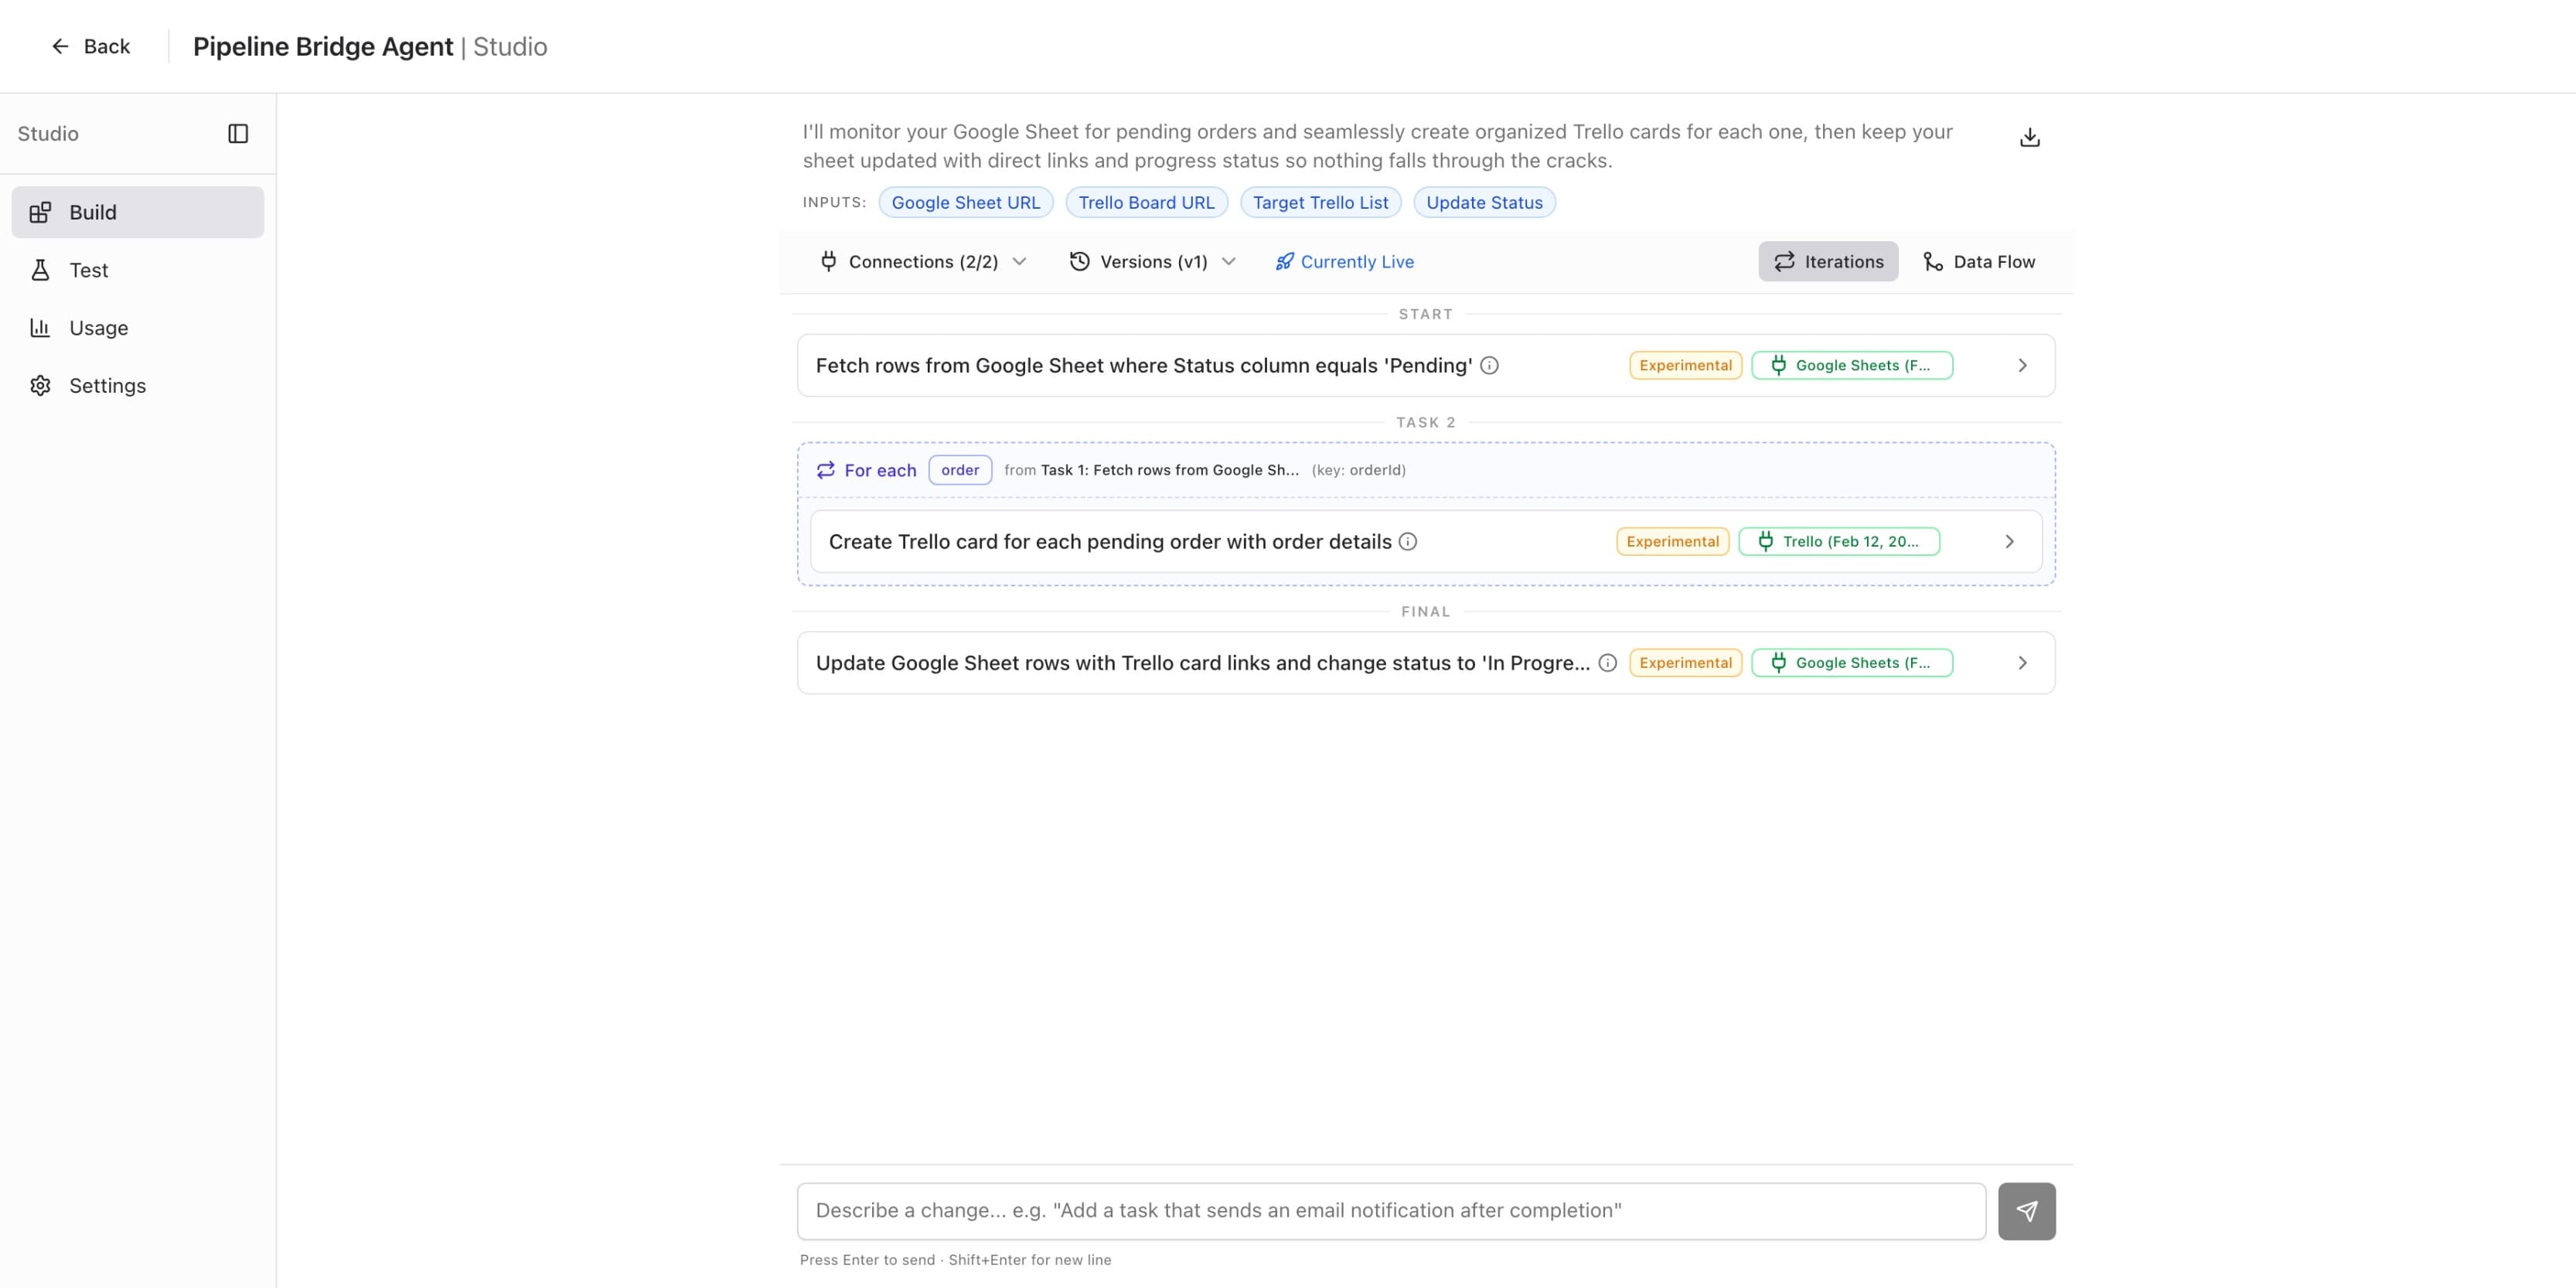Click the For each loop icon in Task 2
This screenshot has height=1288, width=2576.
click(825, 470)
